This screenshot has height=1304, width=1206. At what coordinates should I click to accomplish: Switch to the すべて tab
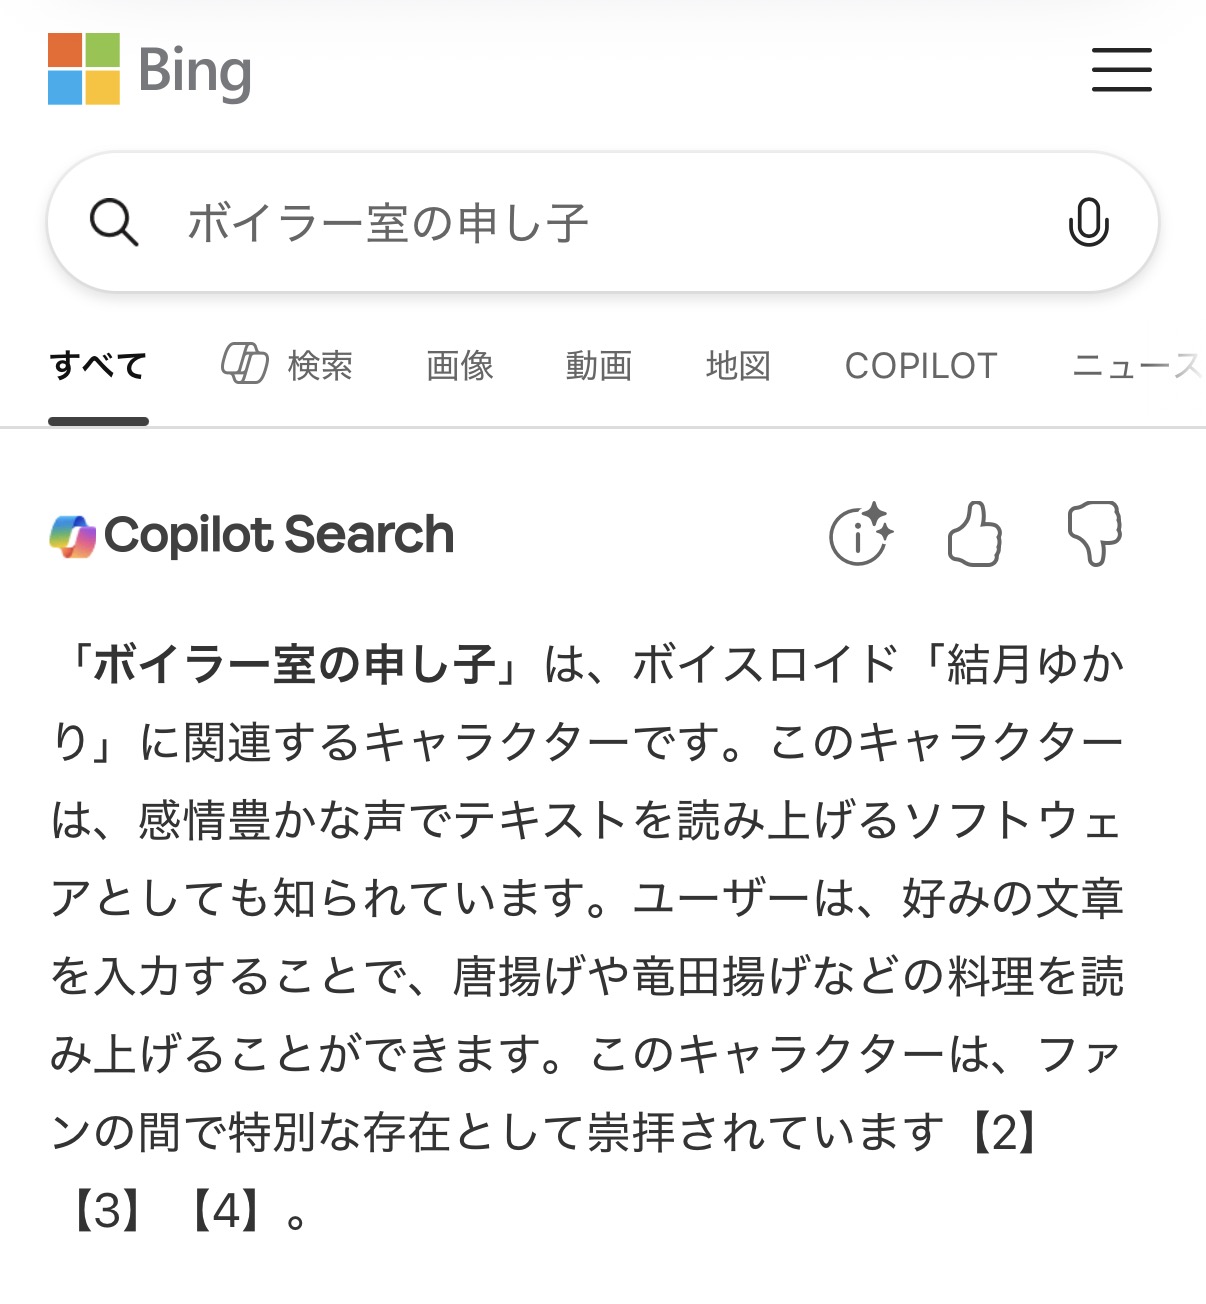pyautogui.click(x=98, y=366)
